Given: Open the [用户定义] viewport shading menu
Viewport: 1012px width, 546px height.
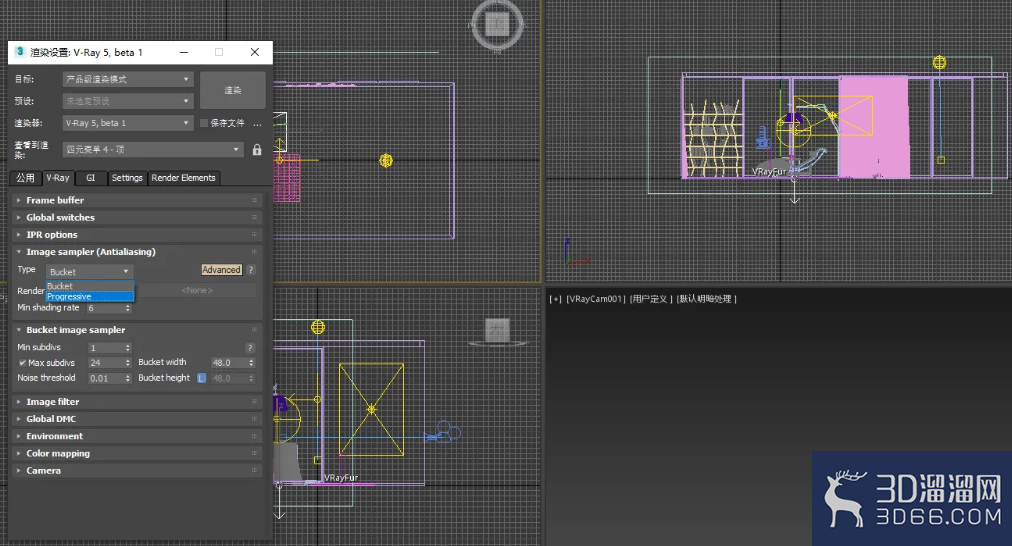Looking at the screenshot, I should click(x=651, y=299).
